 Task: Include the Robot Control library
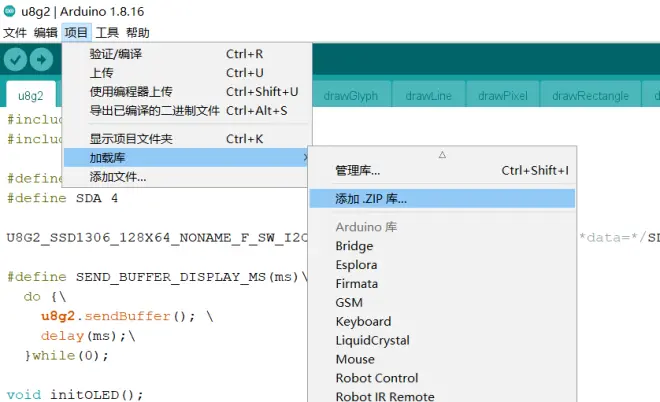(x=442, y=378)
